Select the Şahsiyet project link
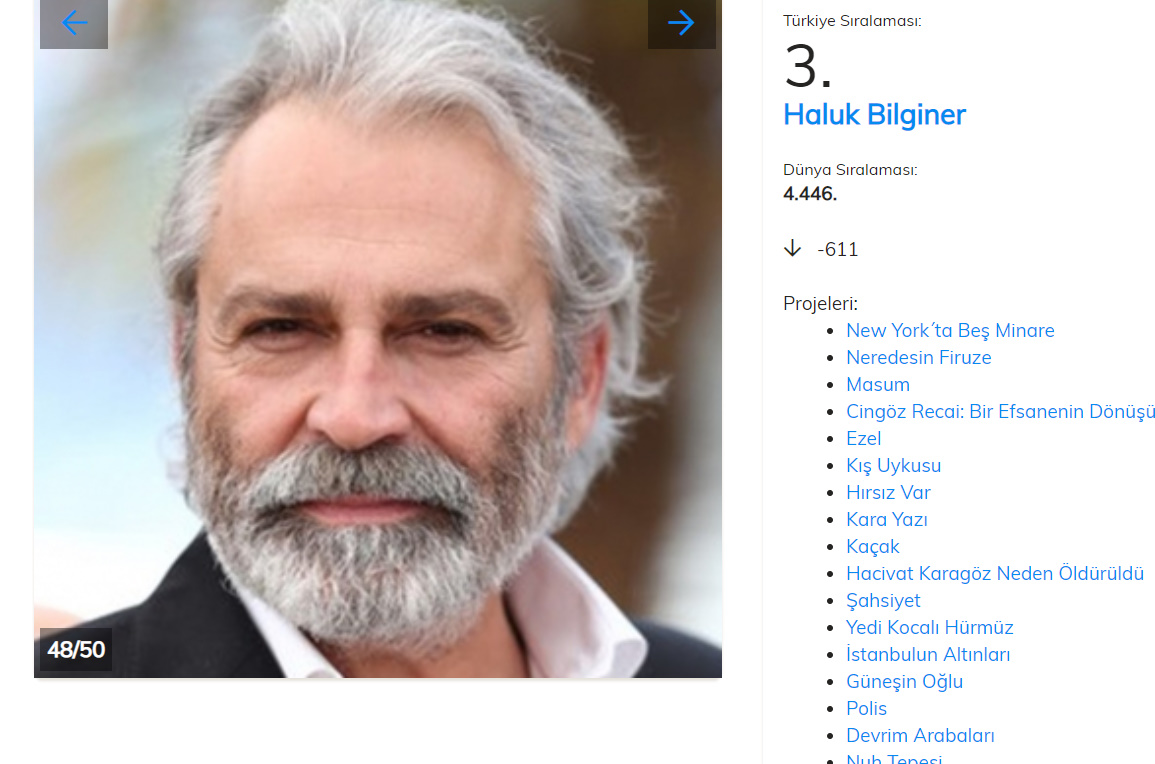Viewport: 1155px width, 764px height. pyautogui.click(x=883, y=600)
